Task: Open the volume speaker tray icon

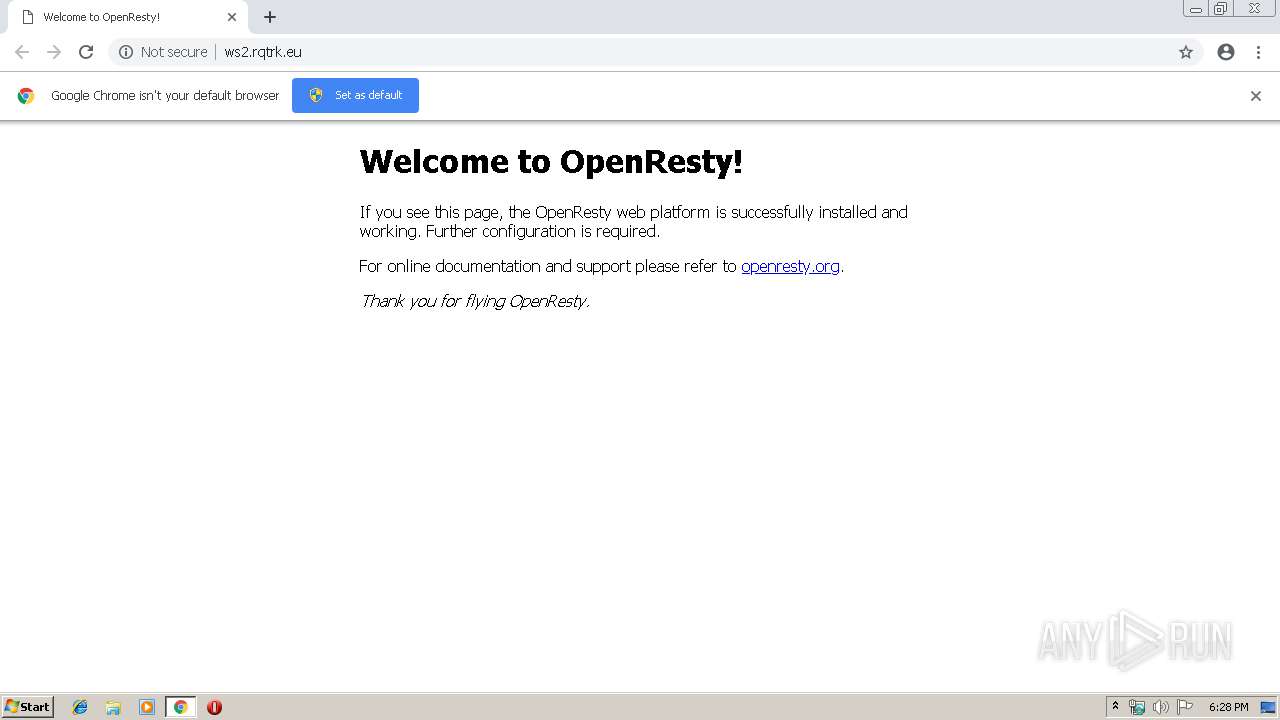Action: click(1161, 707)
